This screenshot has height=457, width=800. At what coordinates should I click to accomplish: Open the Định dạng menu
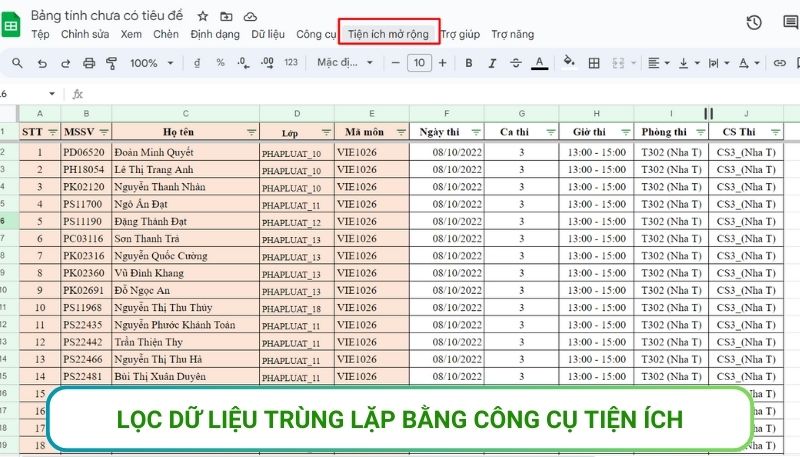(215, 34)
